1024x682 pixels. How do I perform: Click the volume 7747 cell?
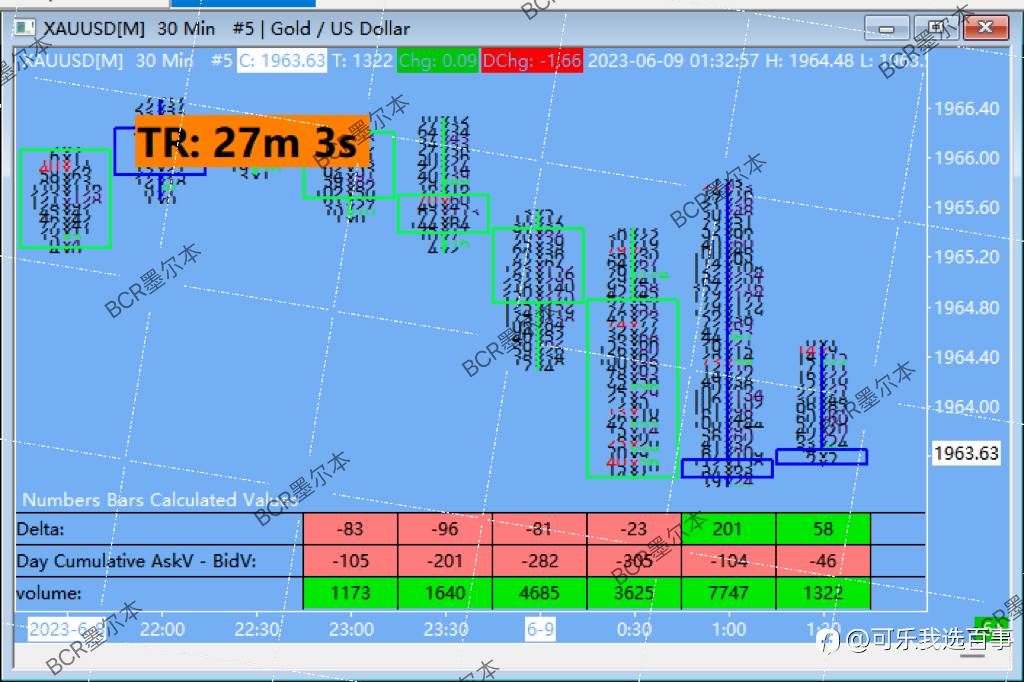tap(729, 593)
